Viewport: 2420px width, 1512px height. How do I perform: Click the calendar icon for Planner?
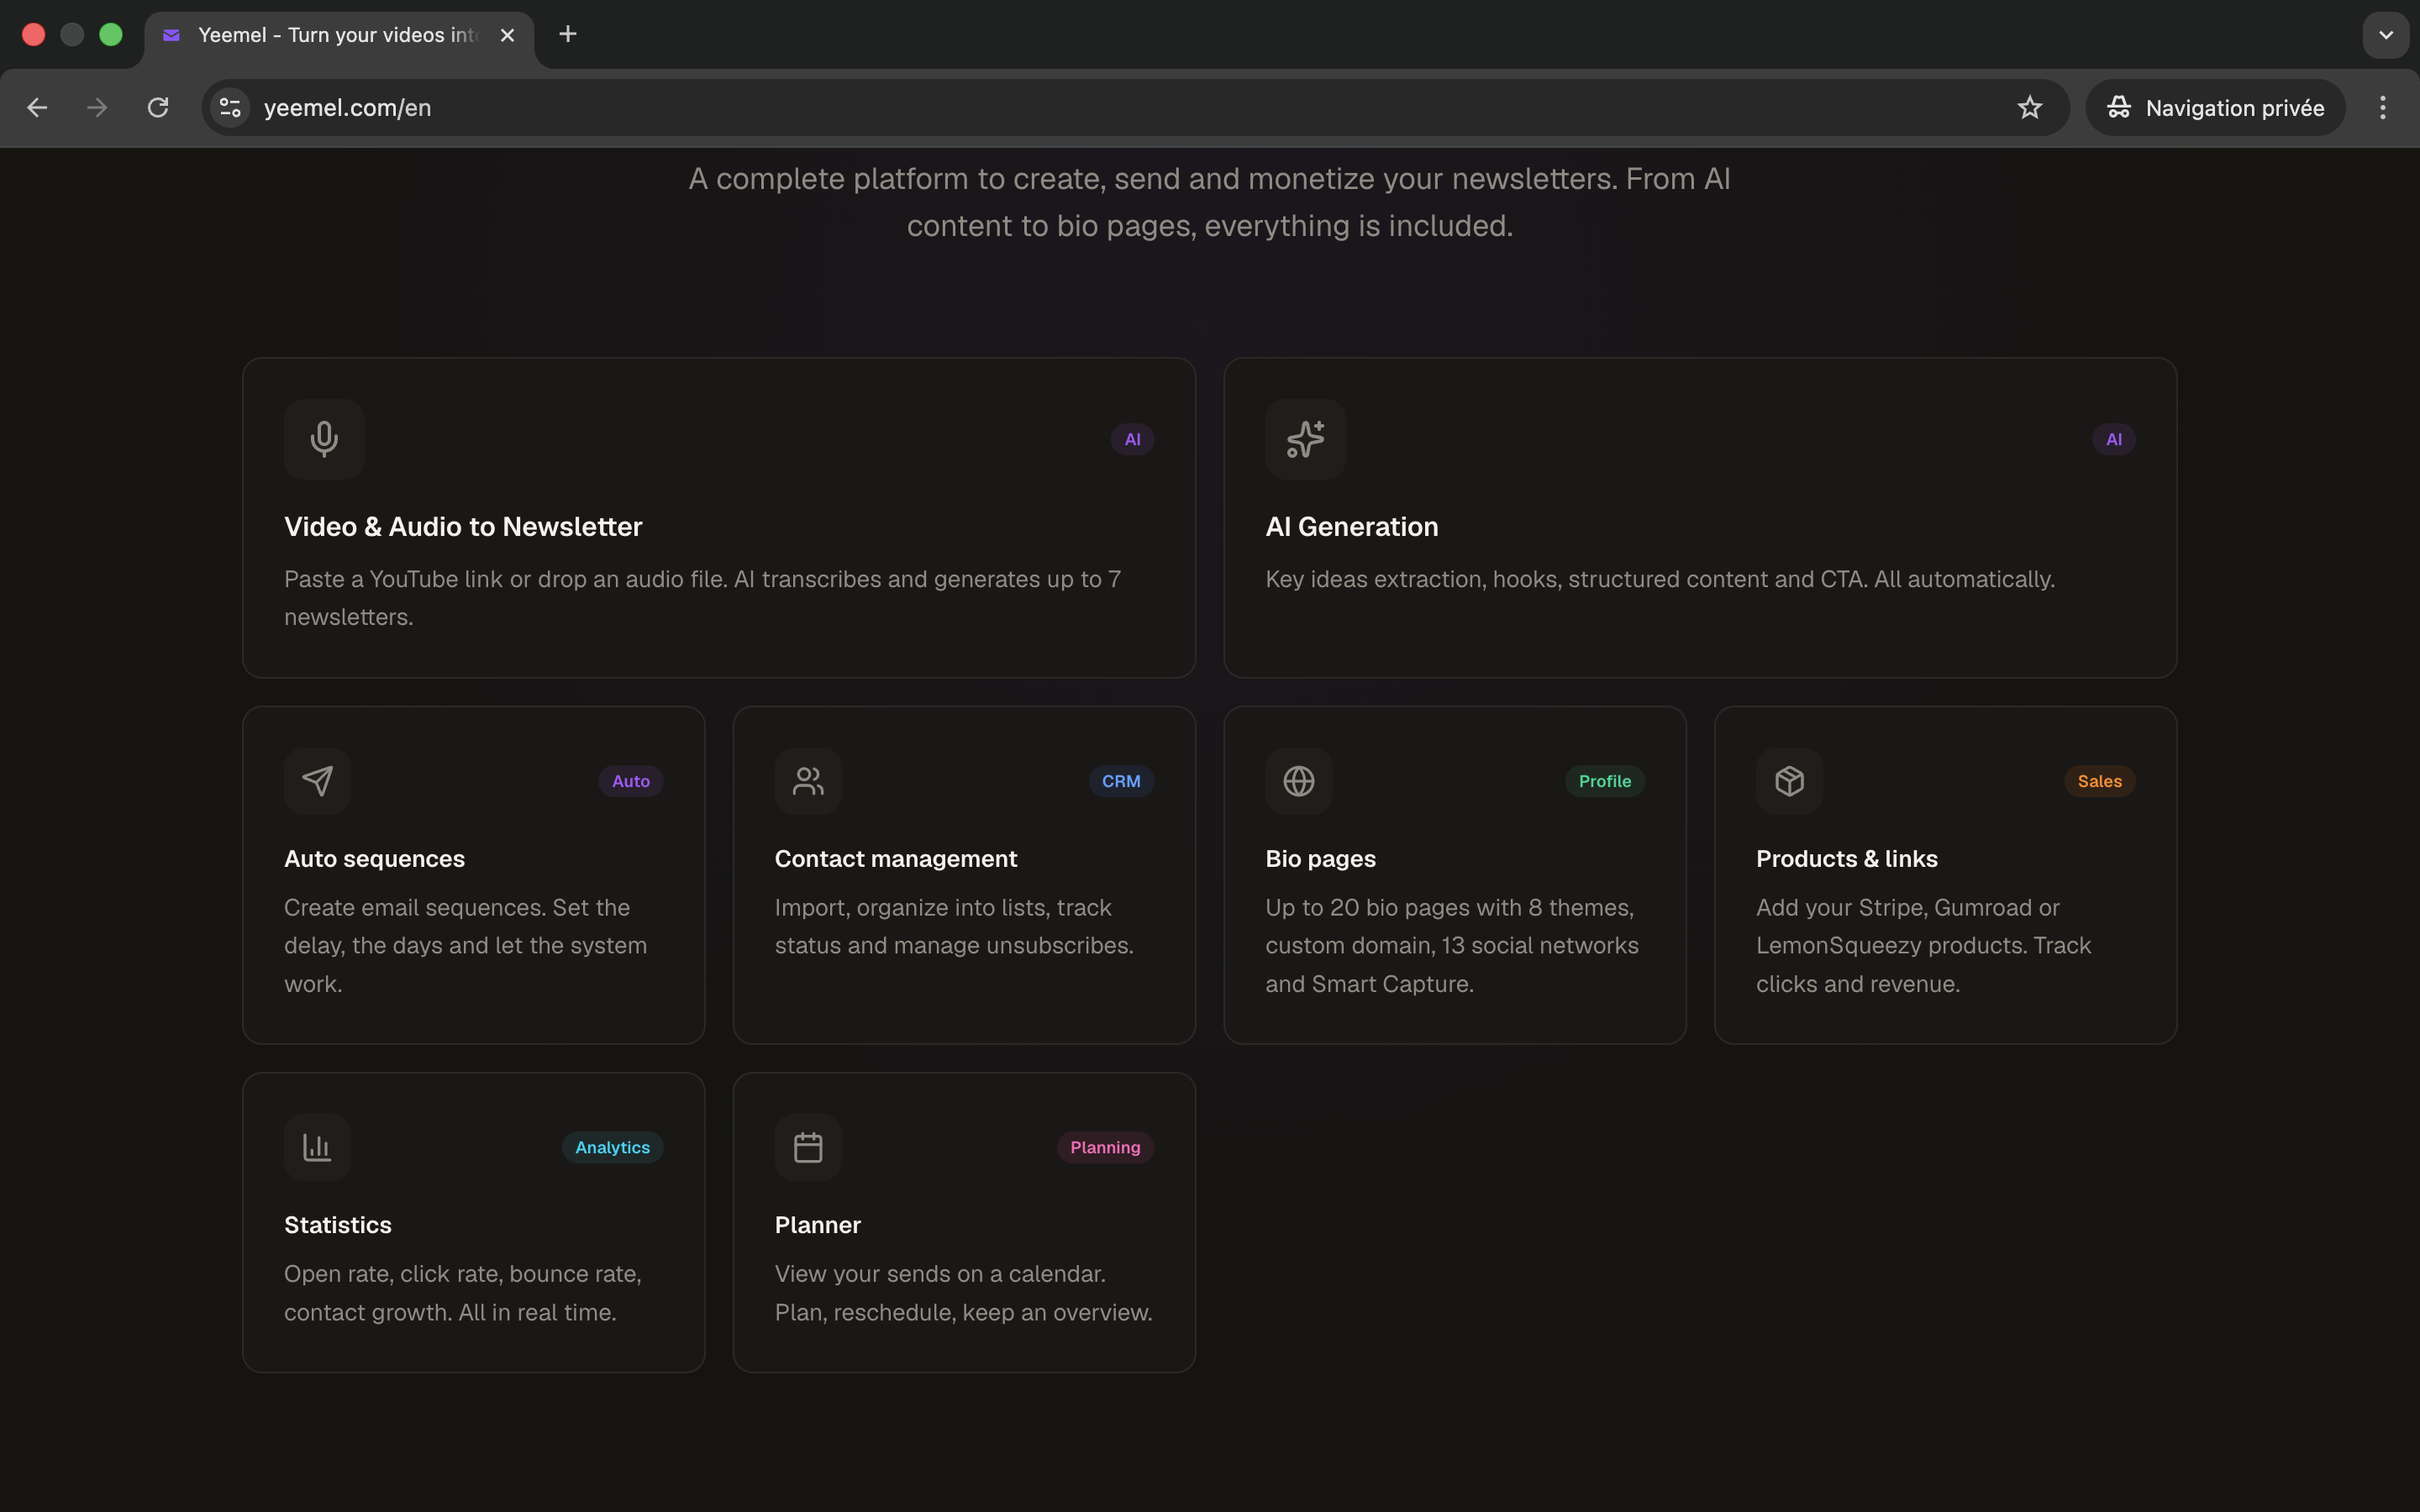tap(808, 1147)
